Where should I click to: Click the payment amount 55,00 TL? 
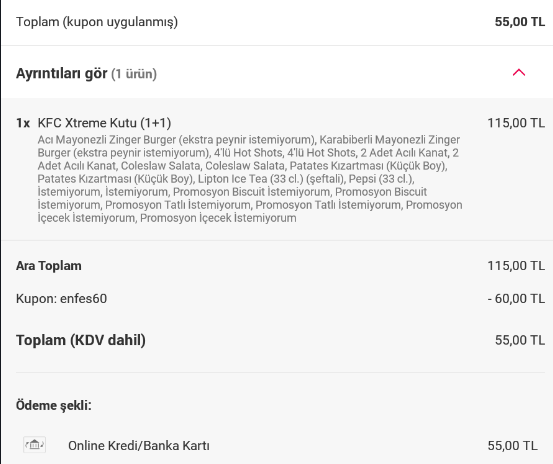pos(512,446)
